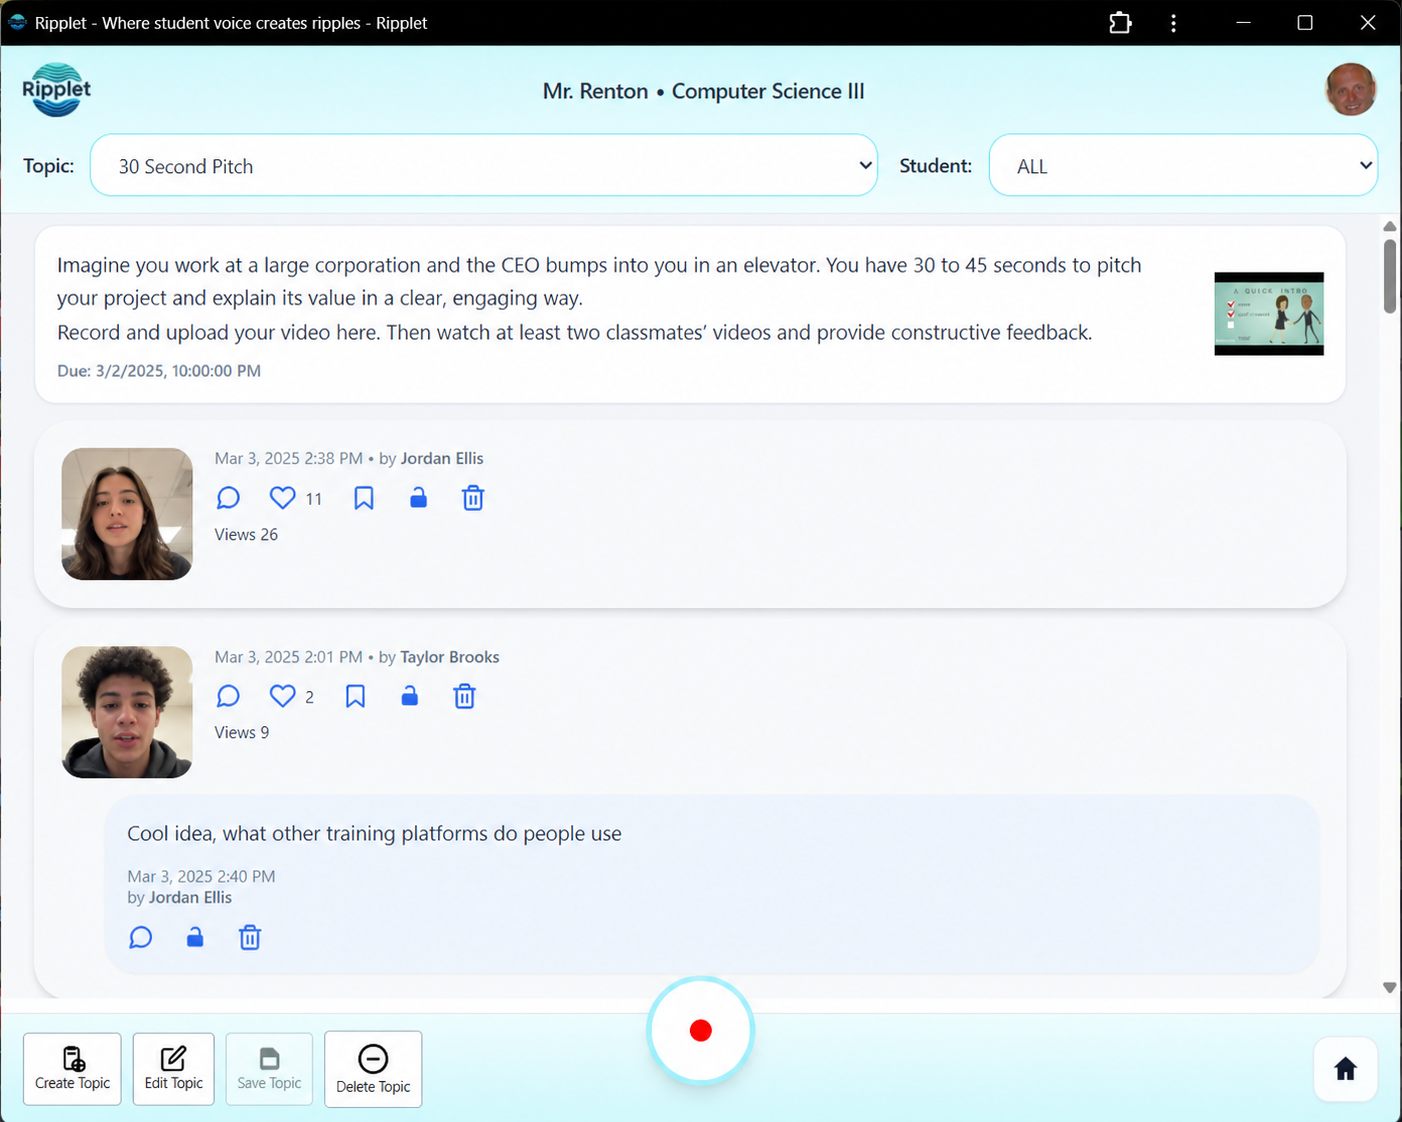Open the three-dot menu in title bar
This screenshot has width=1402, height=1122.
(1173, 23)
